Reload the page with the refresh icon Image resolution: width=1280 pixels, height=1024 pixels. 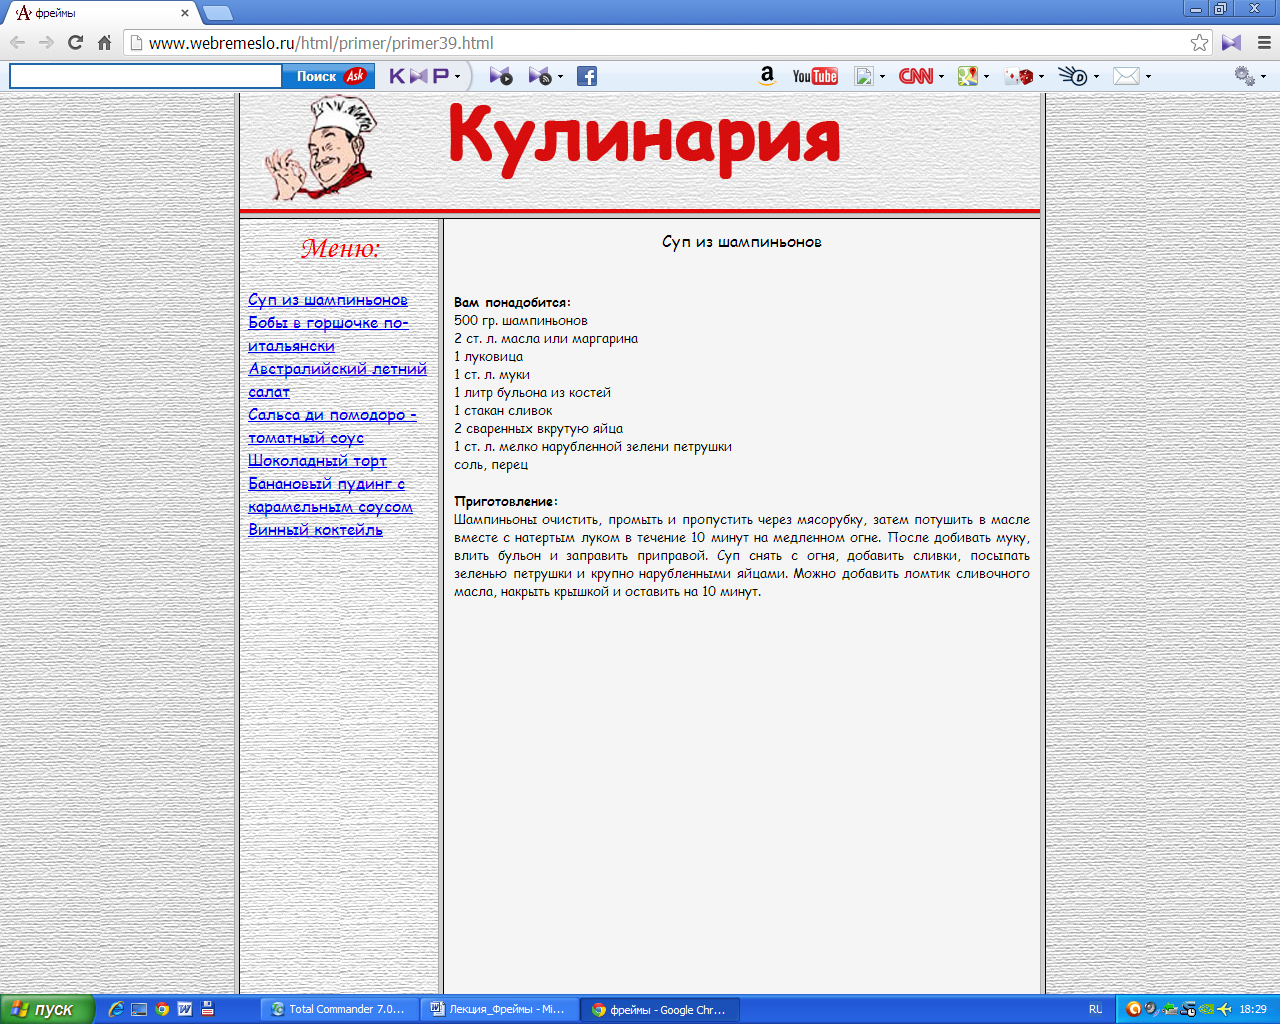[x=75, y=43]
